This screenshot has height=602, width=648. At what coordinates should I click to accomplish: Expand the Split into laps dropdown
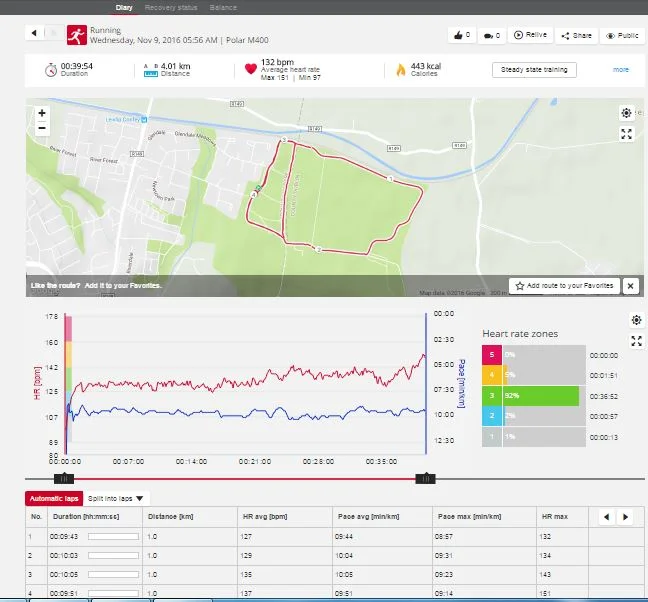tap(117, 497)
